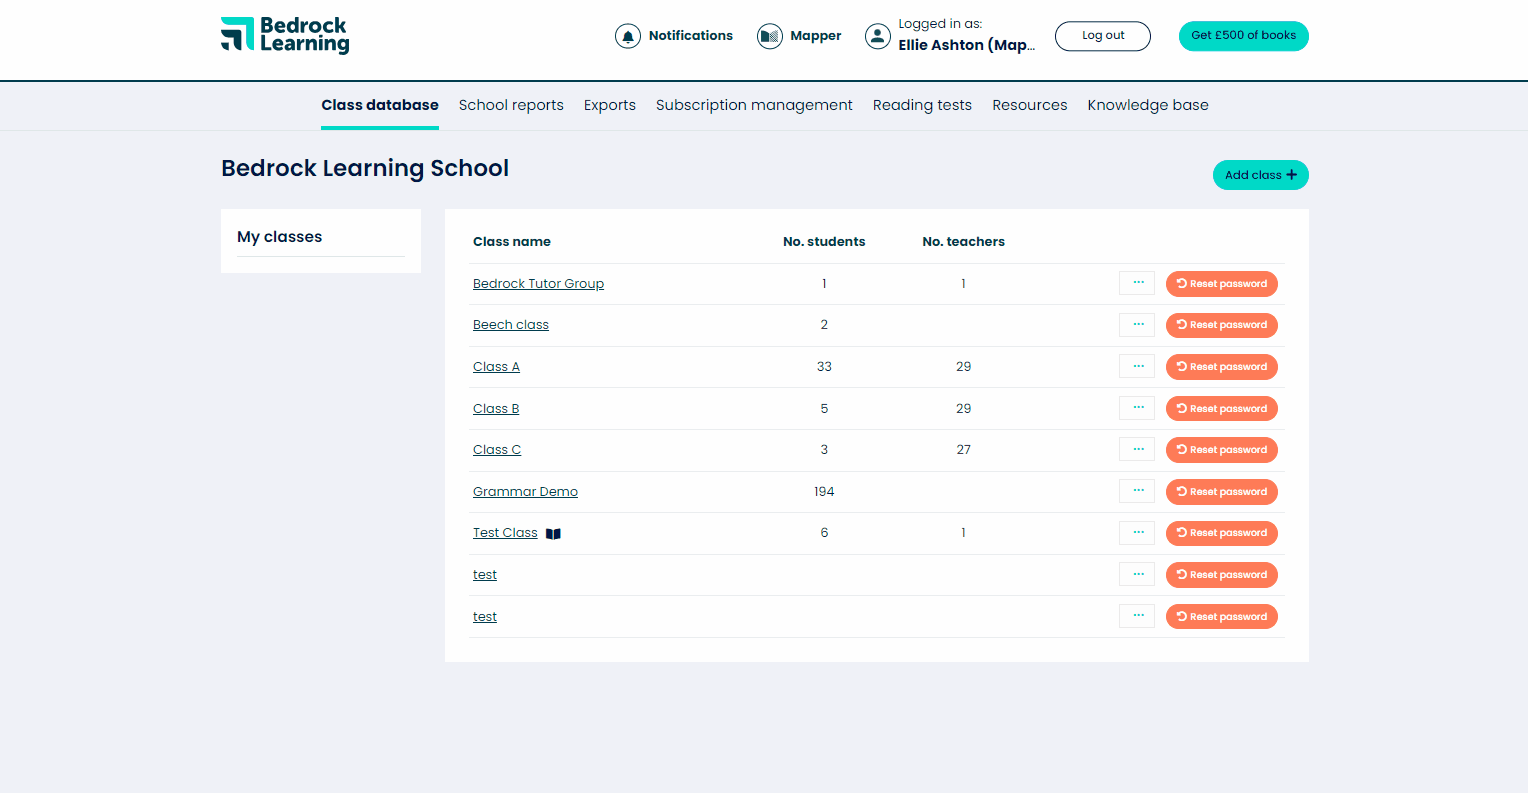Open more options for first test class
The width and height of the screenshot is (1528, 793).
pyautogui.click(x=1137, y=574)
